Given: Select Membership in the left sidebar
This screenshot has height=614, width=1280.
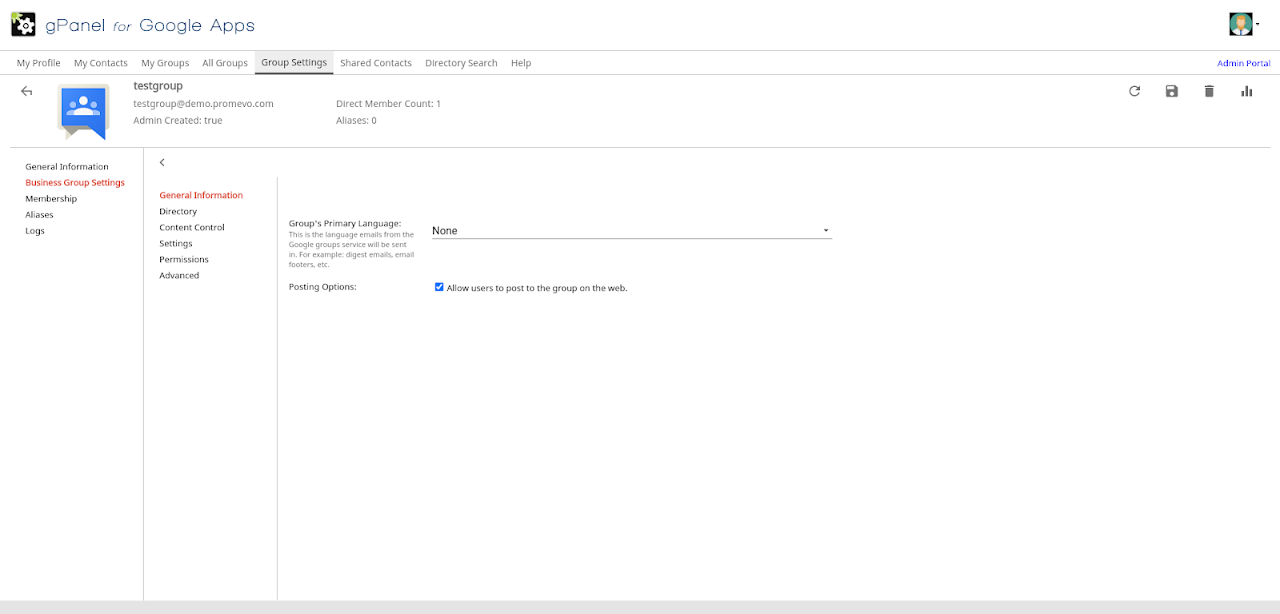Looking at the screenshot, I should tap(51, 199).
